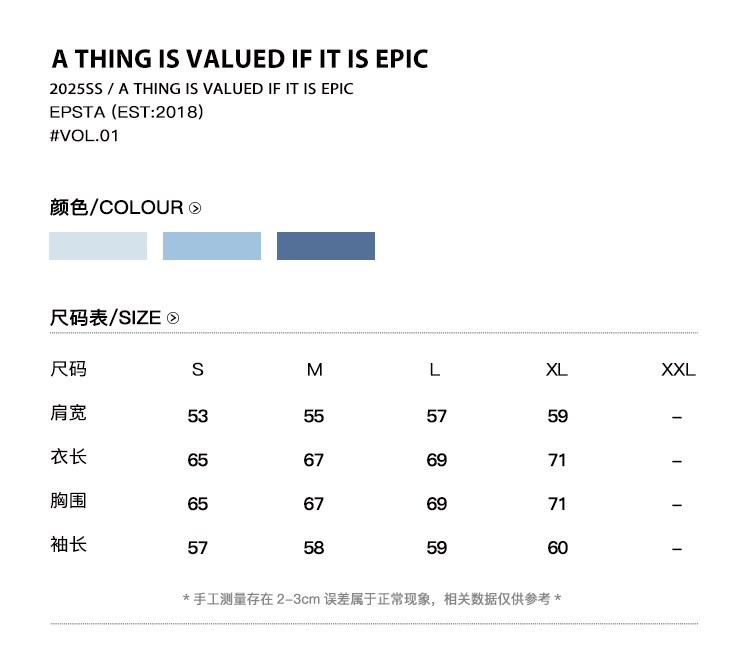750x648 pixels.
Task: Click the M size column header
Action: (x=315, y=370)
